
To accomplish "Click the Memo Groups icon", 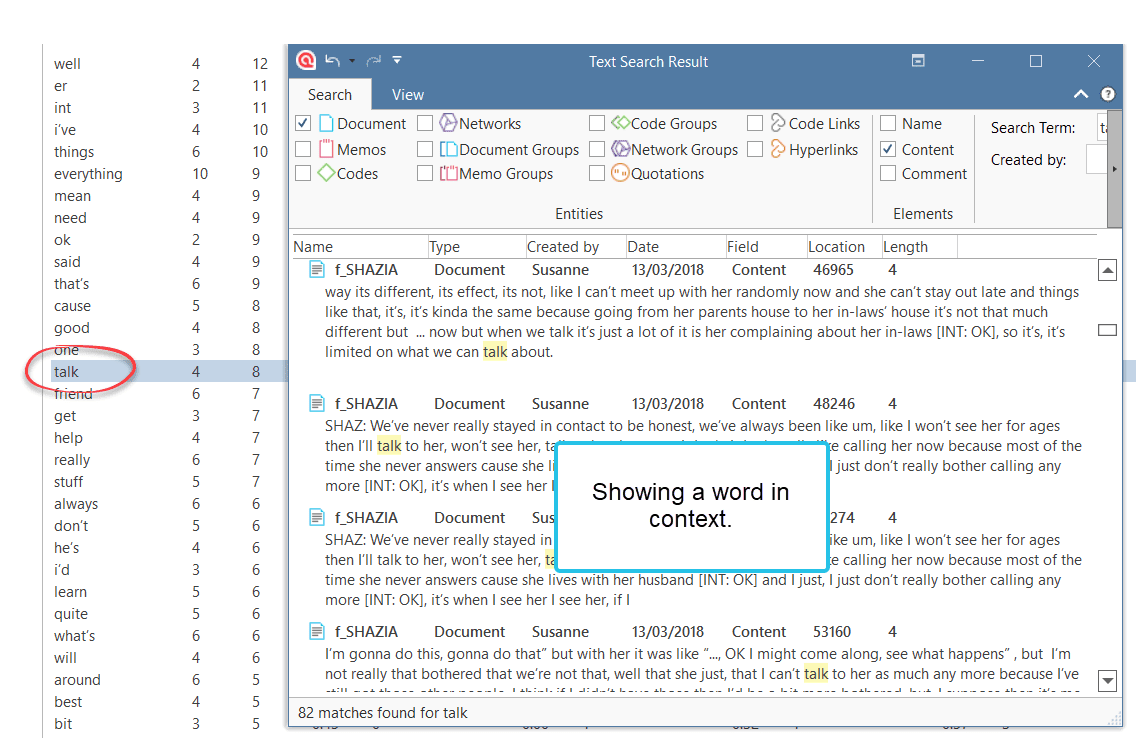I will coord(448,173).
